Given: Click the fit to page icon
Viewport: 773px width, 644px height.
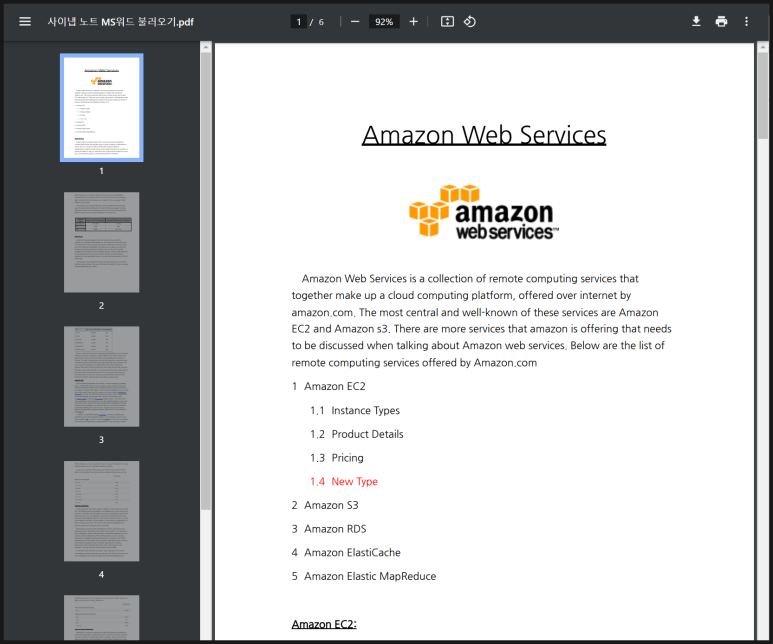Looking at the screenshot, I should point(447,22).
